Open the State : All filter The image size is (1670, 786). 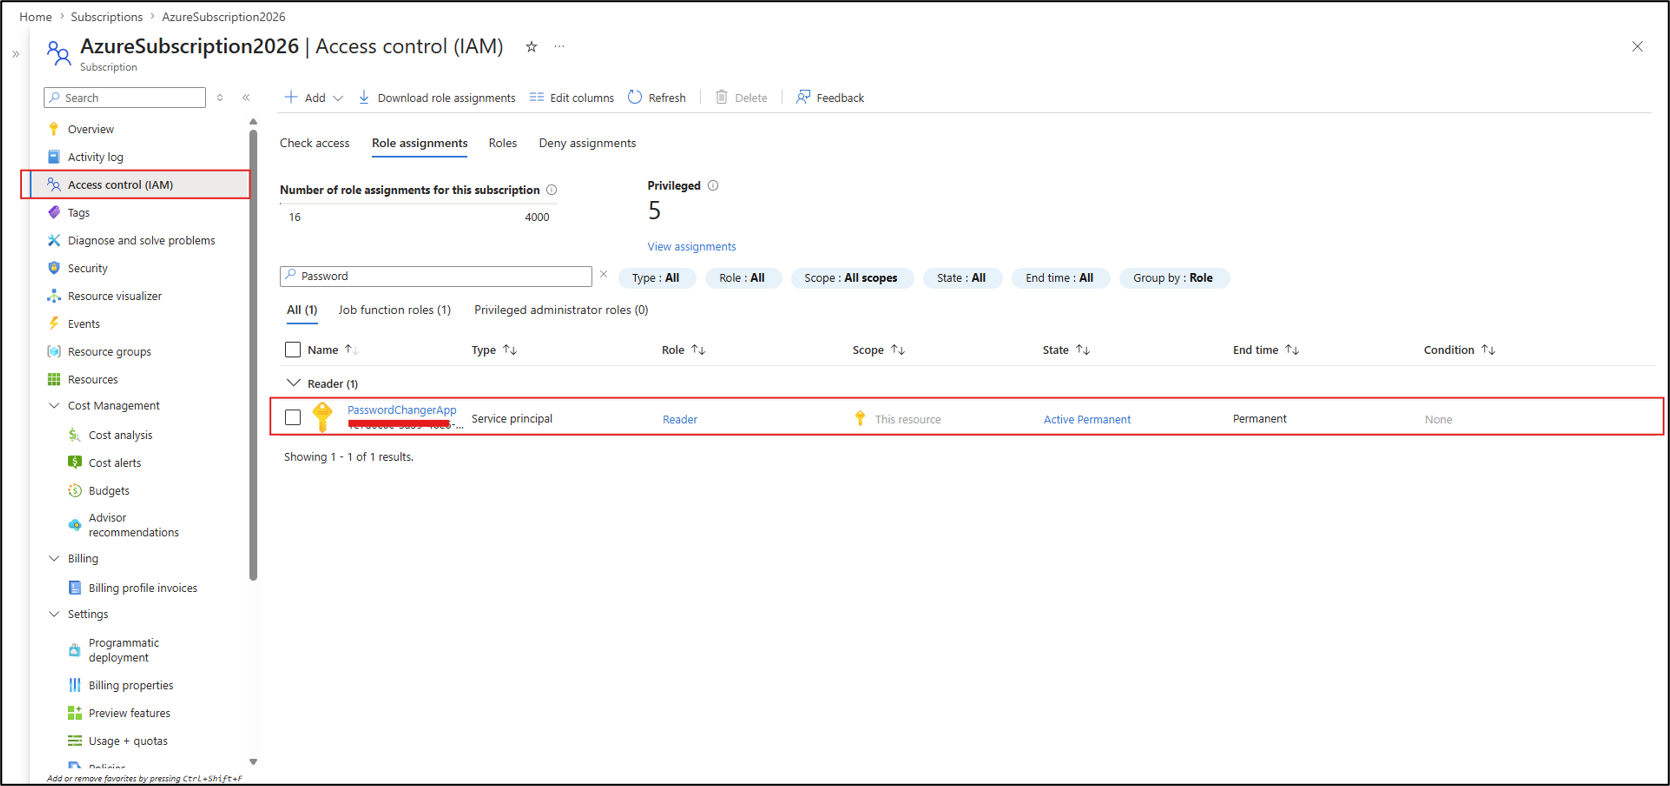(961, 278)
